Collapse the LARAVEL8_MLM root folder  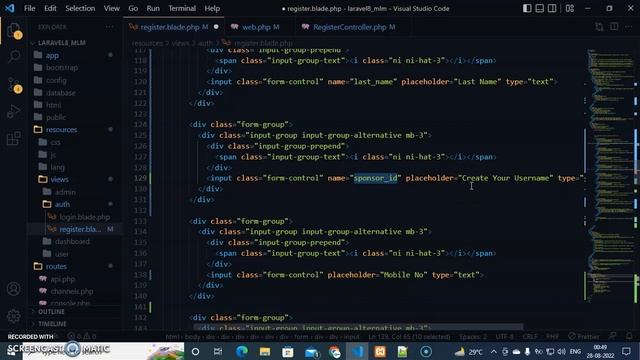61,42
